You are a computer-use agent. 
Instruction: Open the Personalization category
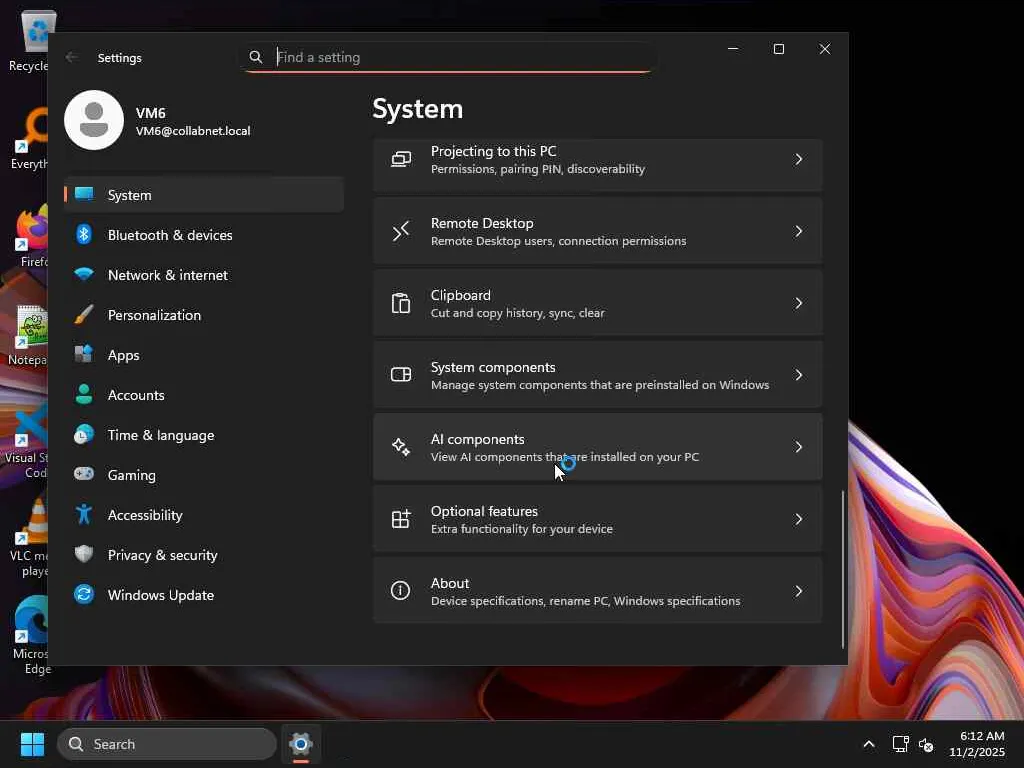pyautogui.click(x=204, y=315)
